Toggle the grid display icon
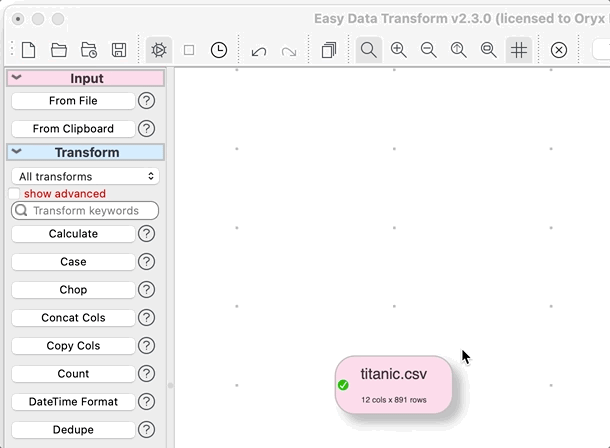The height and width of the screenshot is (448, 610). pos(518,50)
